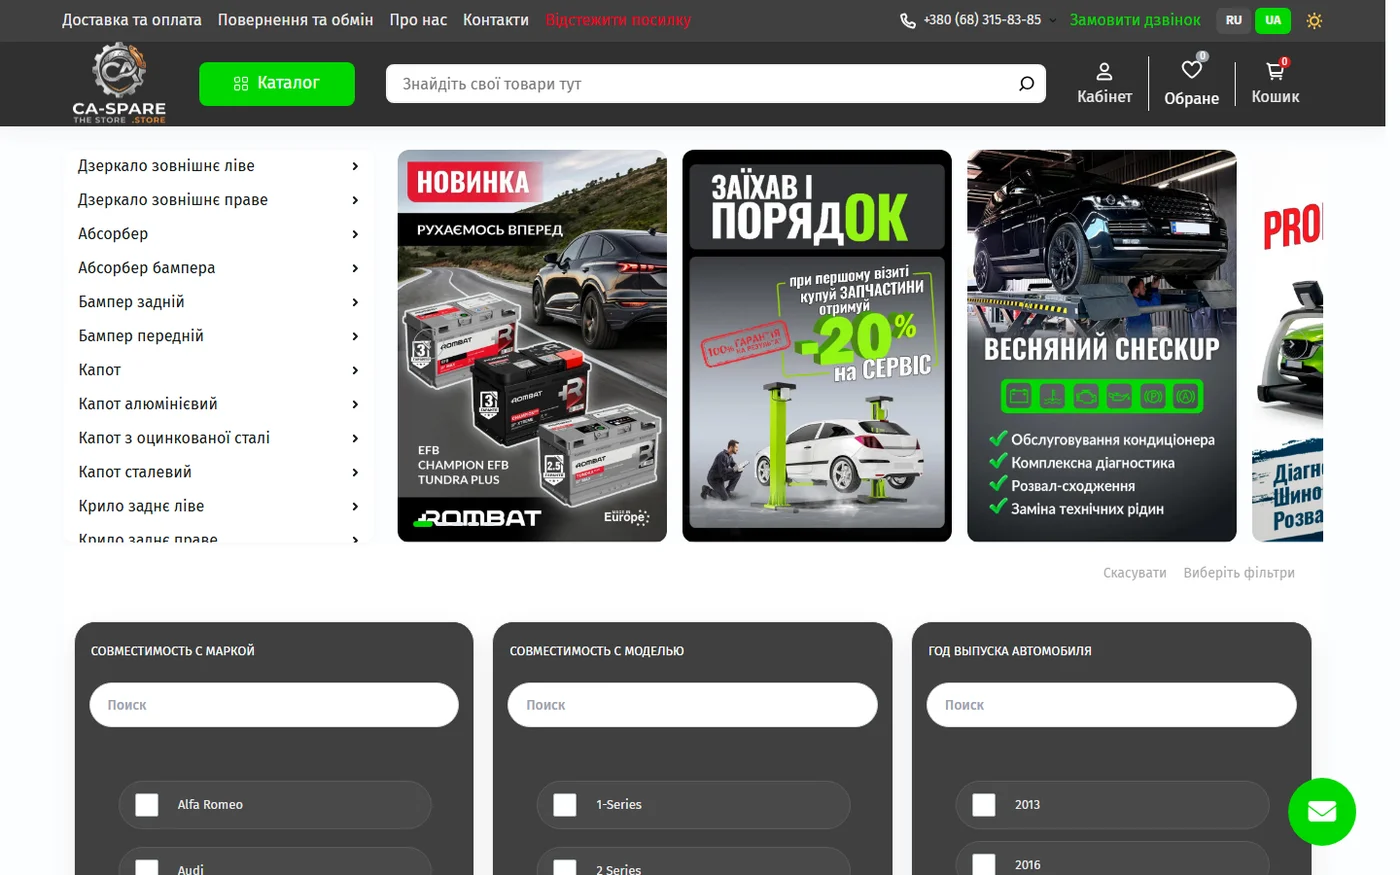Screen dimensions: 1400x875
Task: Expand the Бампер задній chevron
Action: point(355,302)
